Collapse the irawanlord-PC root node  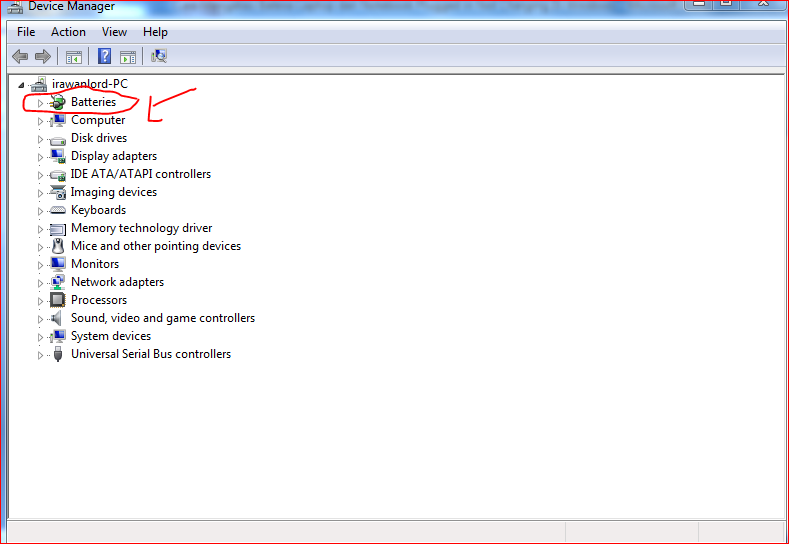point(22,85)
